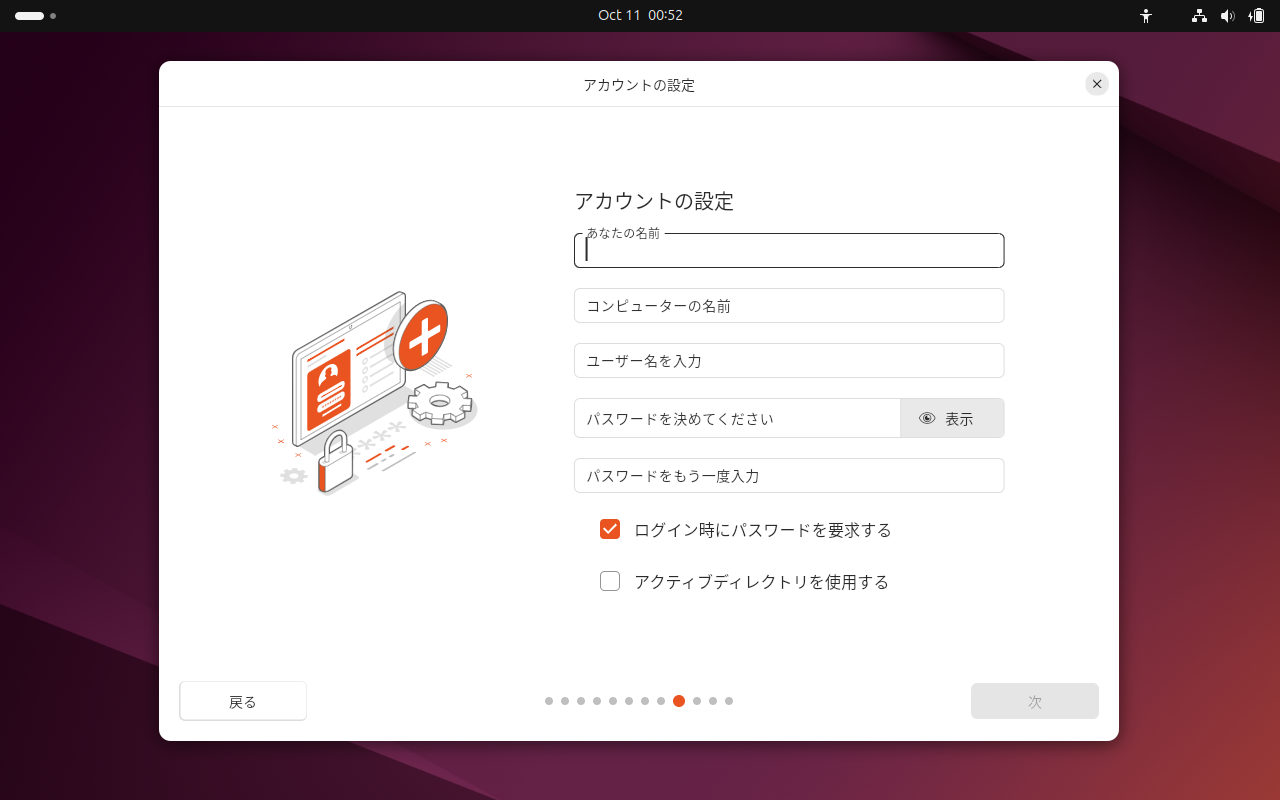
Task: Click the orange current-step dot indicator
Action: pyautogui.click(x=679, y=701)
